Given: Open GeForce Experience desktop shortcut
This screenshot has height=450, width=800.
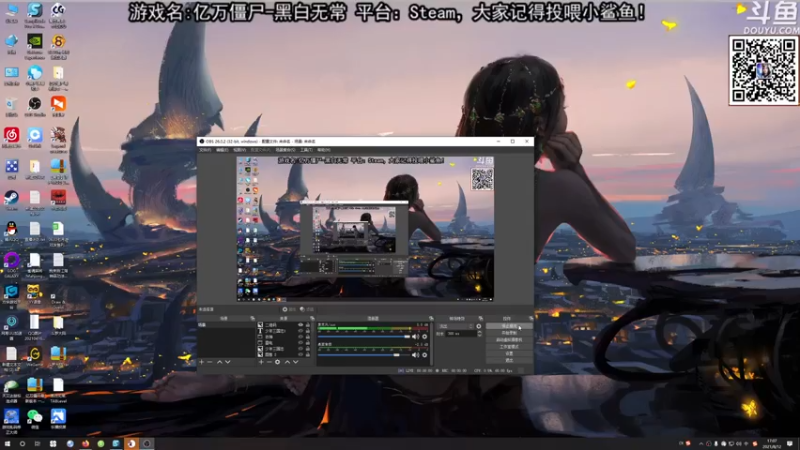Looking at the screenshot, I should coord(35,46).
